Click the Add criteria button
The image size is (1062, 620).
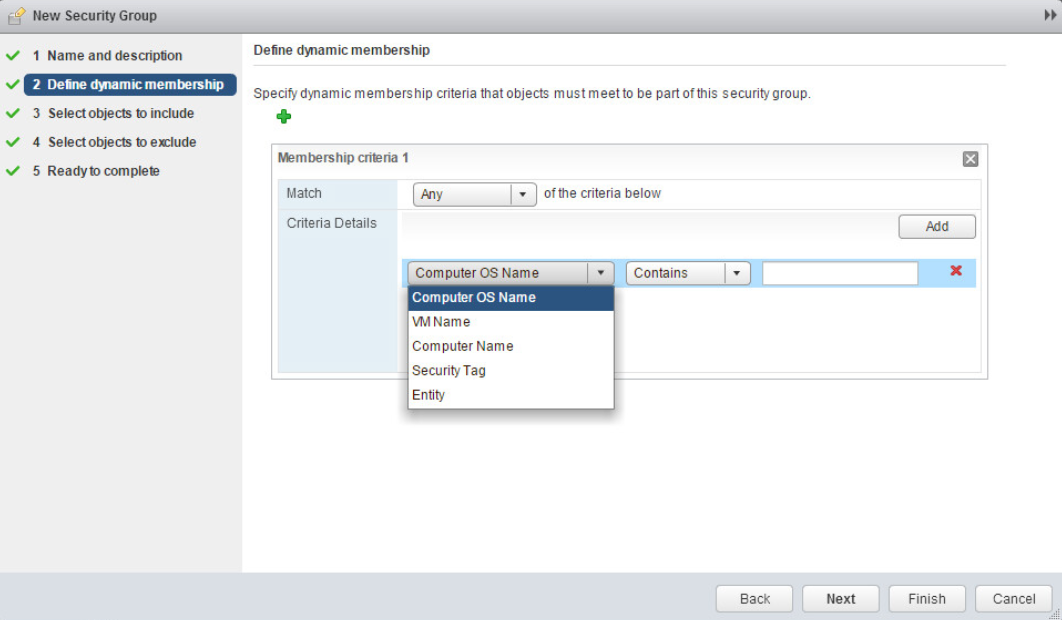coord(936,227)
